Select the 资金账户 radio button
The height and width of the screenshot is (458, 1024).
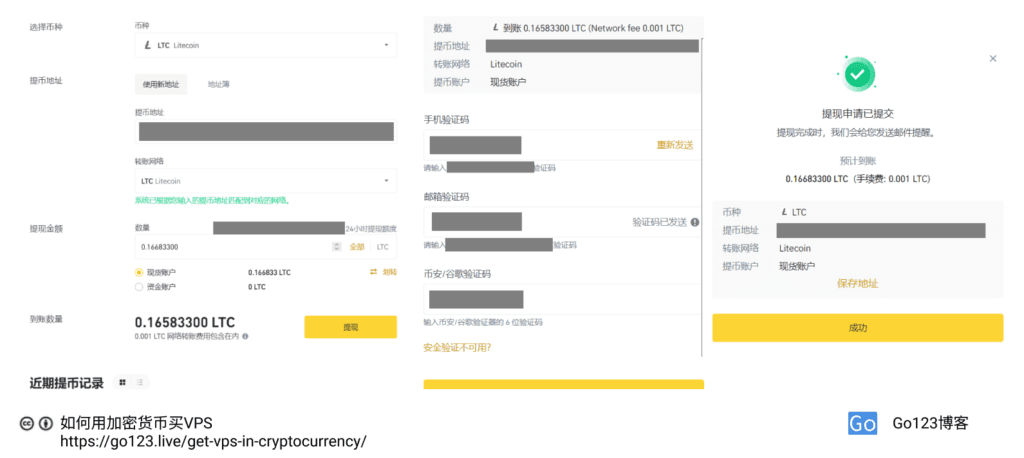[139, 287]
